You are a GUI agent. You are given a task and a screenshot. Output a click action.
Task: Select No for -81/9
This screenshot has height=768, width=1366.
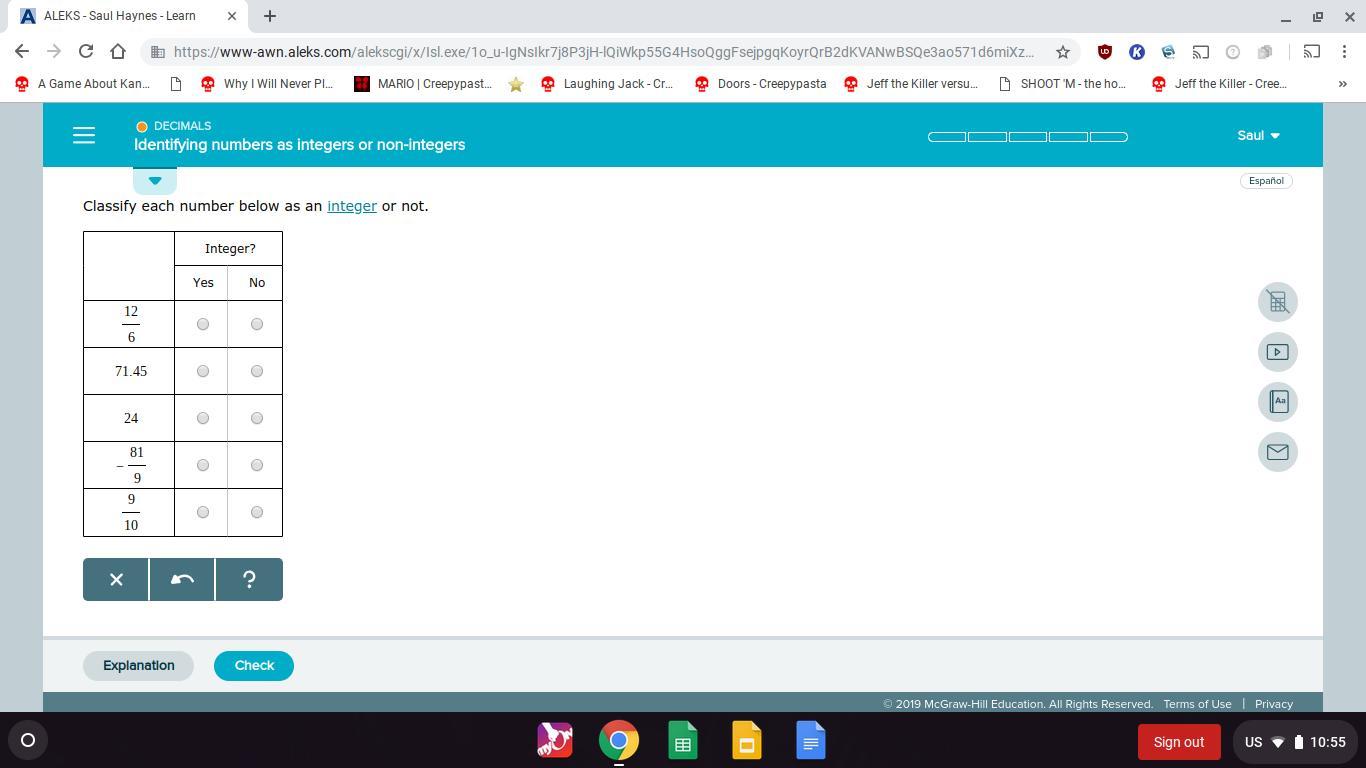[x=257, y=465]
